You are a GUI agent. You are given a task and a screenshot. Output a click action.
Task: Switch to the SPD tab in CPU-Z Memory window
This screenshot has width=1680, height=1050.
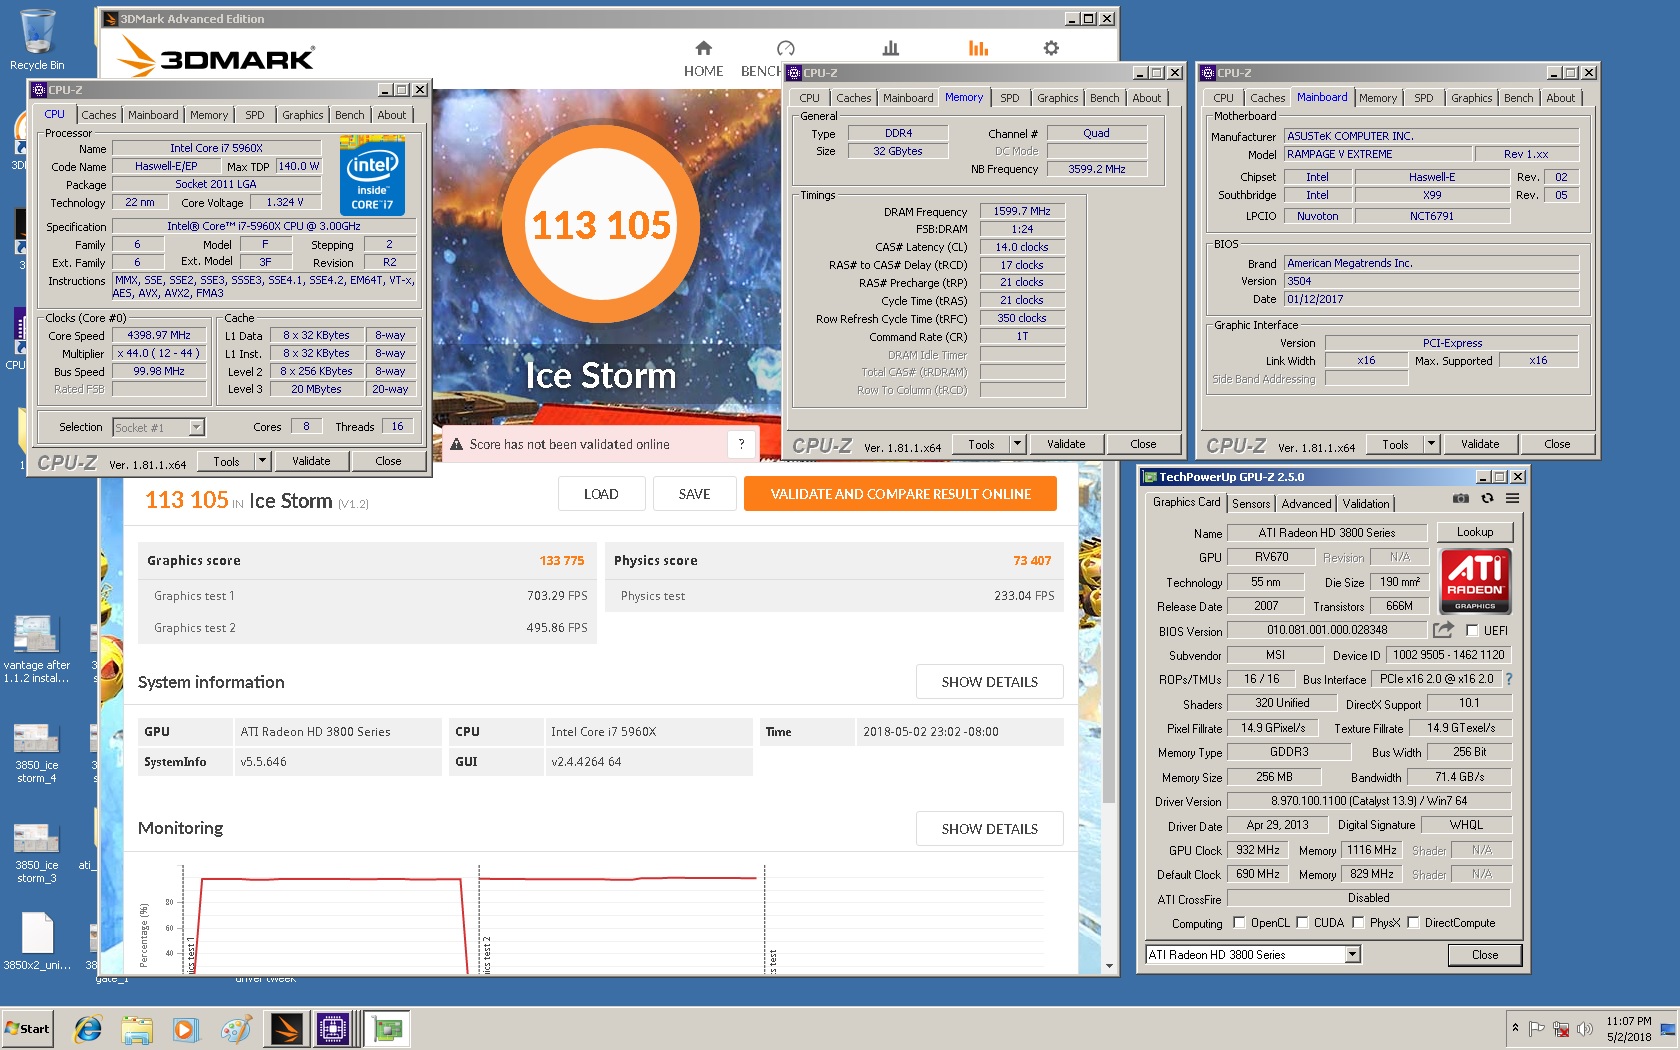tap(1010, 98)
